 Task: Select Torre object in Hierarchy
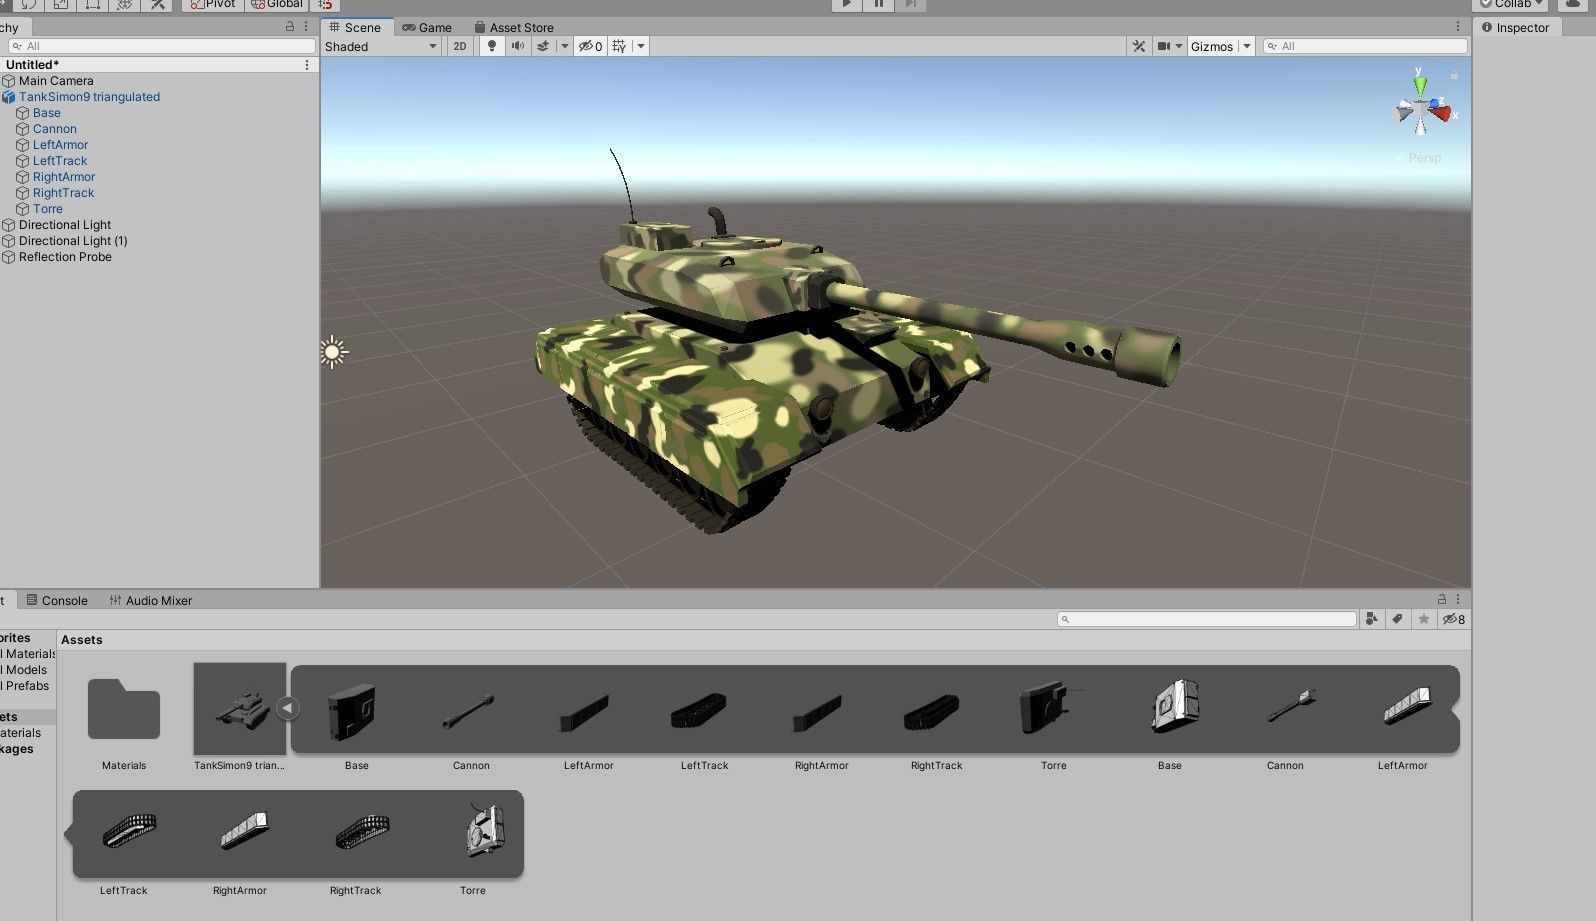pyautogui.click(x=47, y=209)
